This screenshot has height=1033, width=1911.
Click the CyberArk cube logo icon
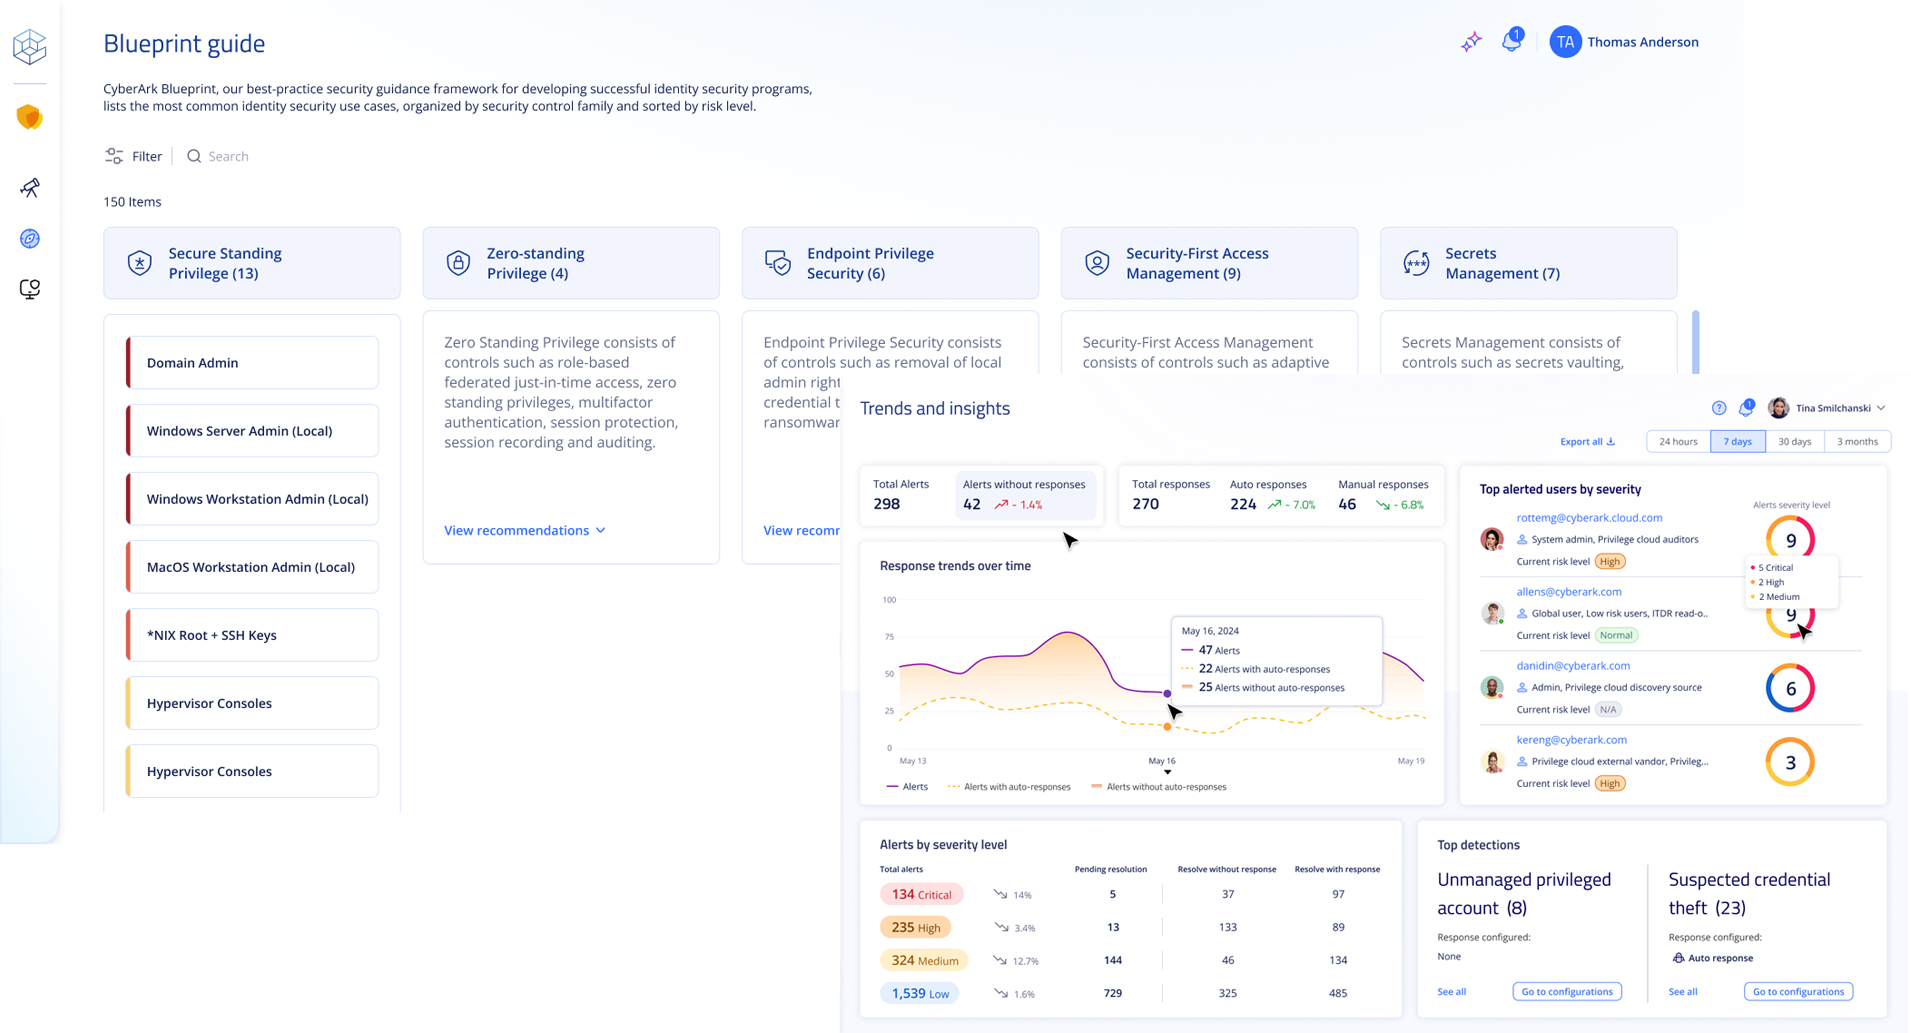click(30, 46)
